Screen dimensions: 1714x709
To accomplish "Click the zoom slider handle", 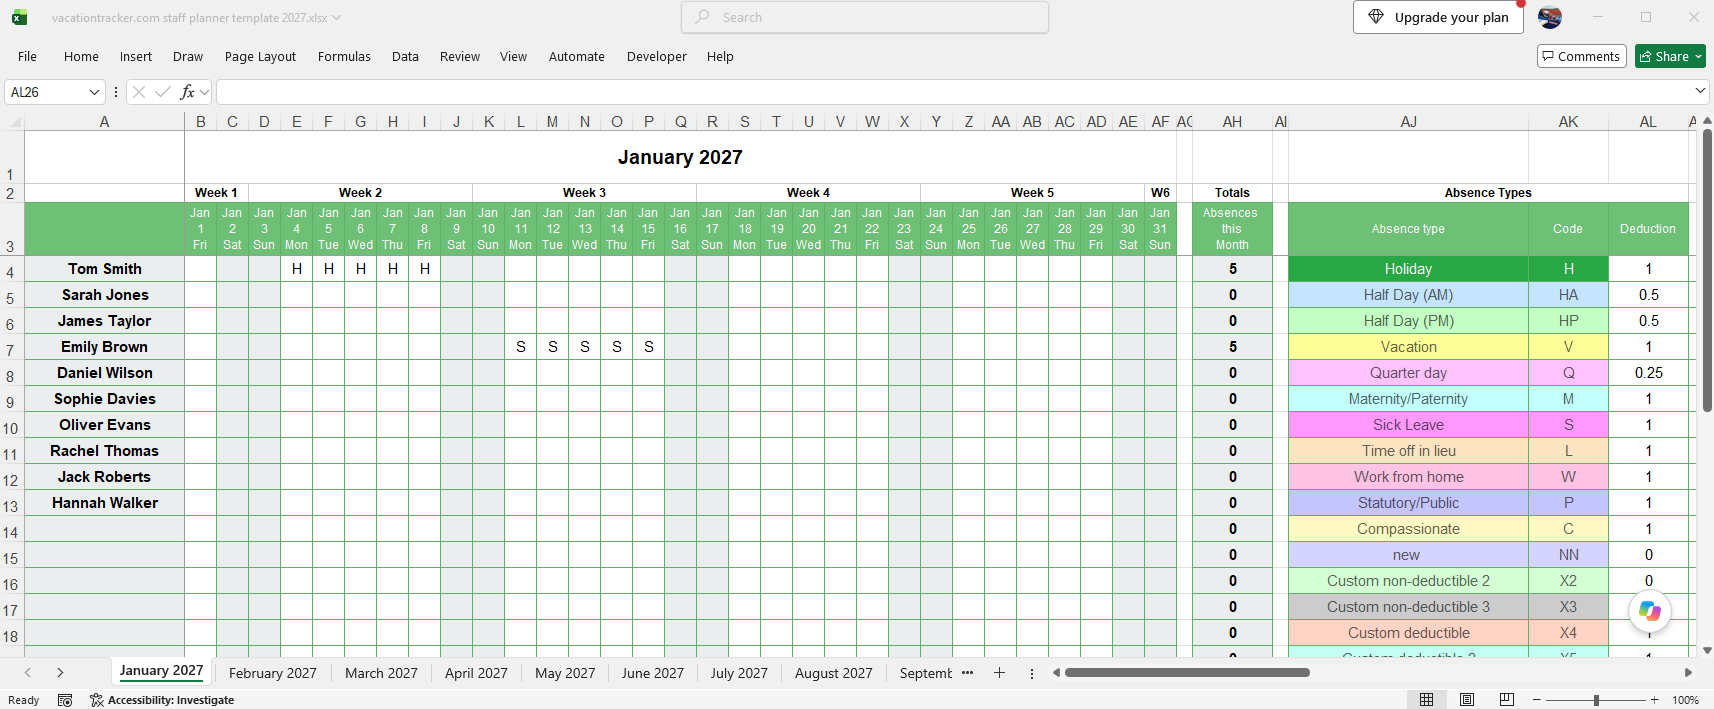I will (x=1596, y=700).
